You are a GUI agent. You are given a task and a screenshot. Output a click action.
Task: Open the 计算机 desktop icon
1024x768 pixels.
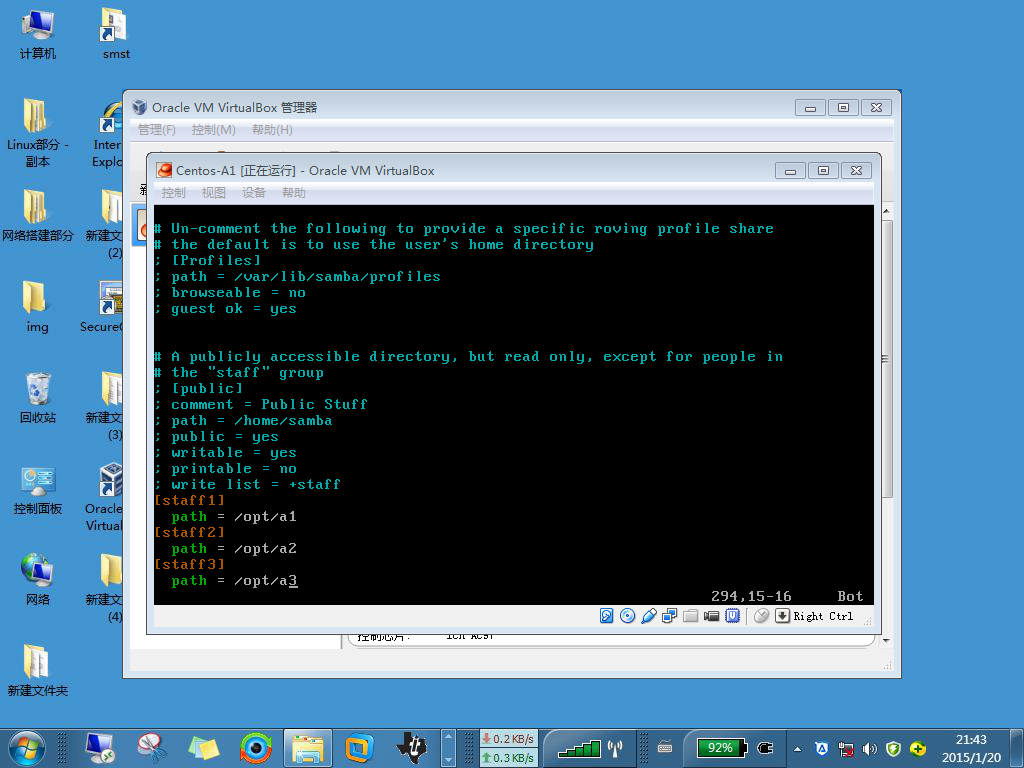click(x=37, y=35)
